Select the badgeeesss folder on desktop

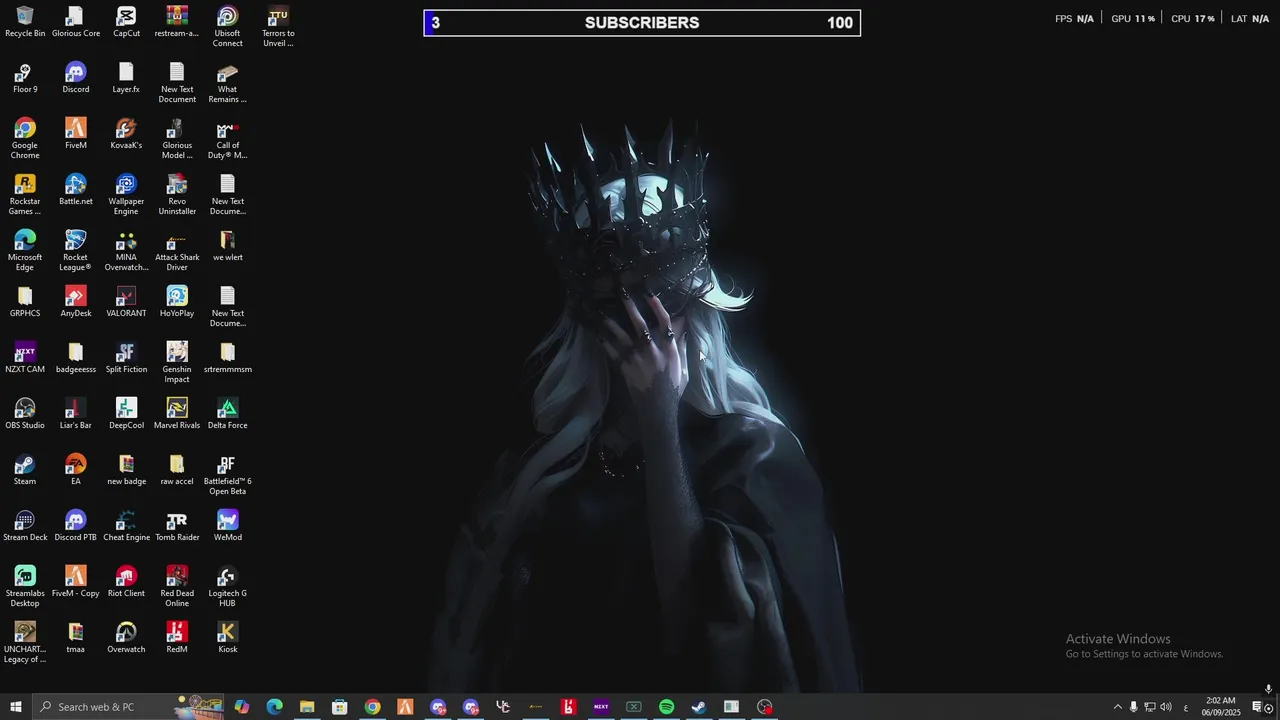tap(76, 358)
